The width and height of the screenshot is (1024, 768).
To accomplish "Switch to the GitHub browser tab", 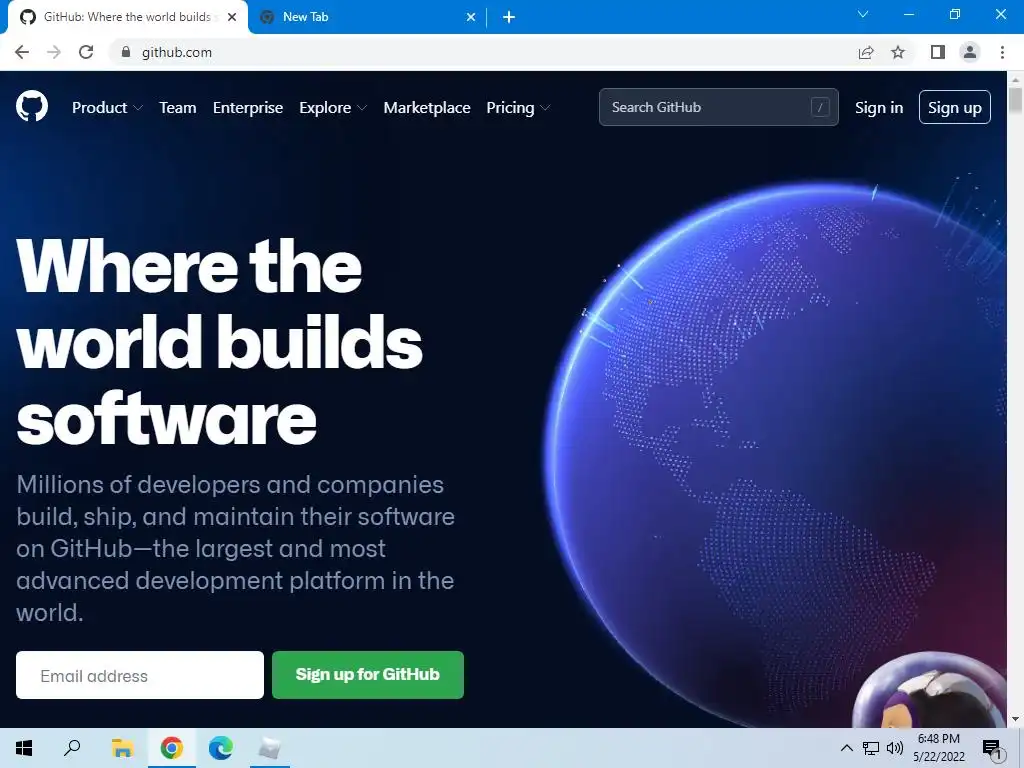I will coord(127,18).
